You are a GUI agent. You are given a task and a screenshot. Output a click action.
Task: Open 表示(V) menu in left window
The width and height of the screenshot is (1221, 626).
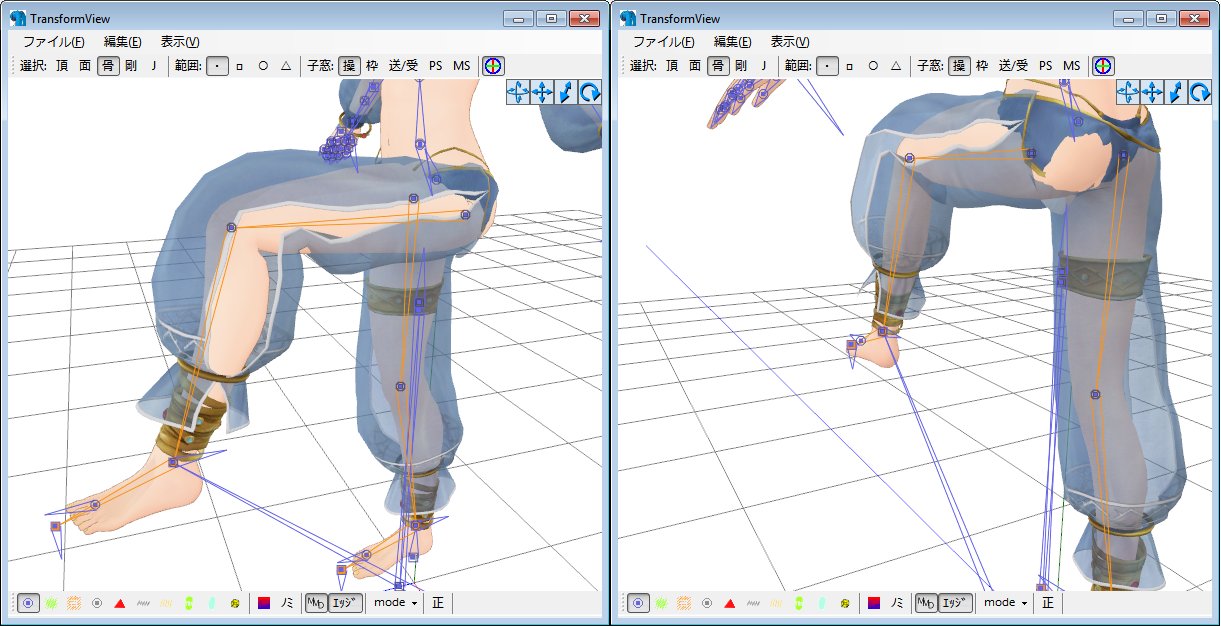click(180, 42)
